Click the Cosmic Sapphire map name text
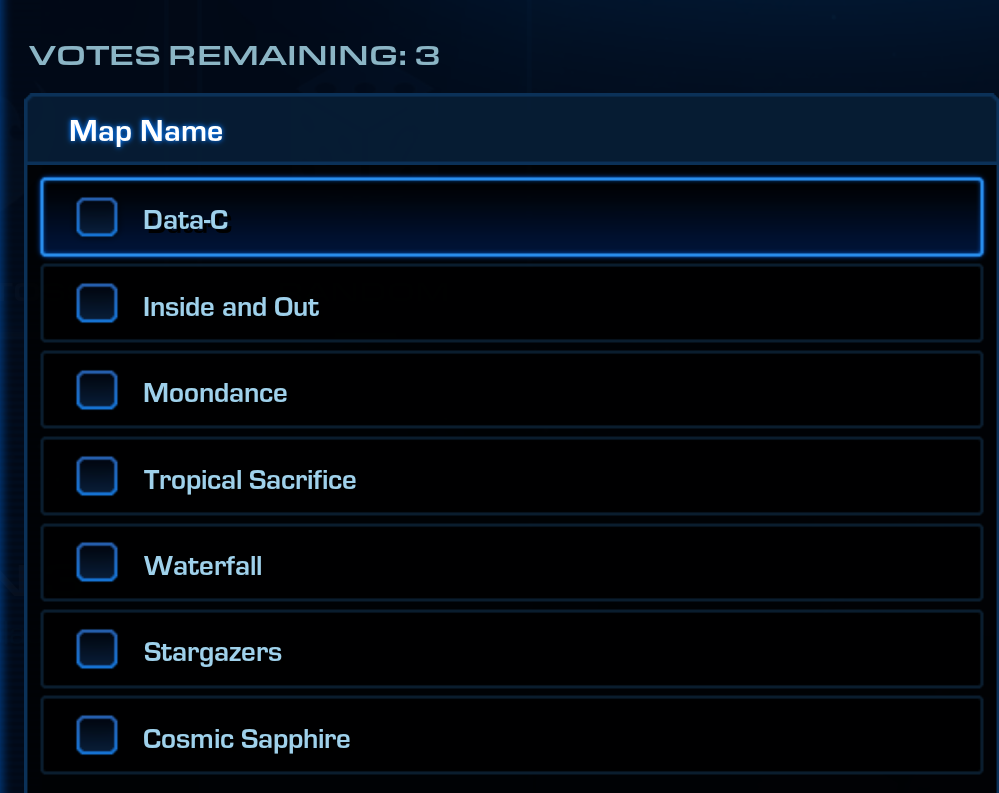This screenshot has width=999, height=793. [247, 738]
